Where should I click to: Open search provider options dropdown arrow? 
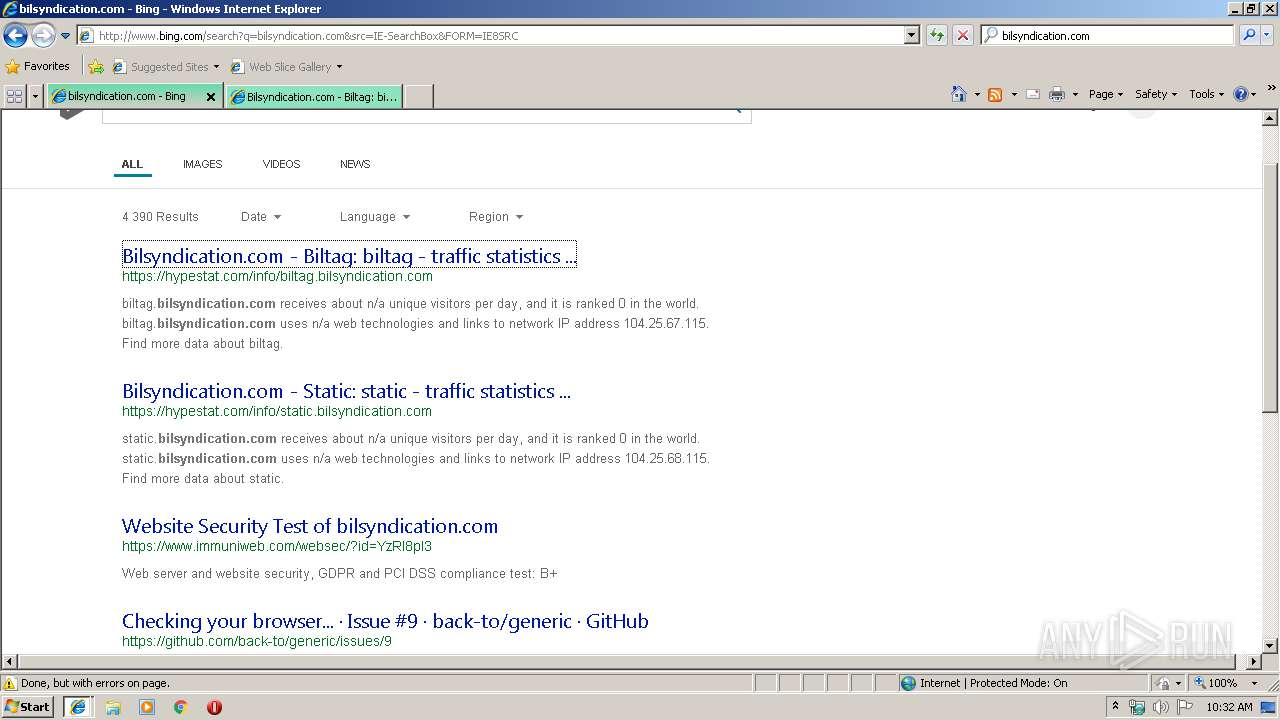click(x=1267, y=35)
